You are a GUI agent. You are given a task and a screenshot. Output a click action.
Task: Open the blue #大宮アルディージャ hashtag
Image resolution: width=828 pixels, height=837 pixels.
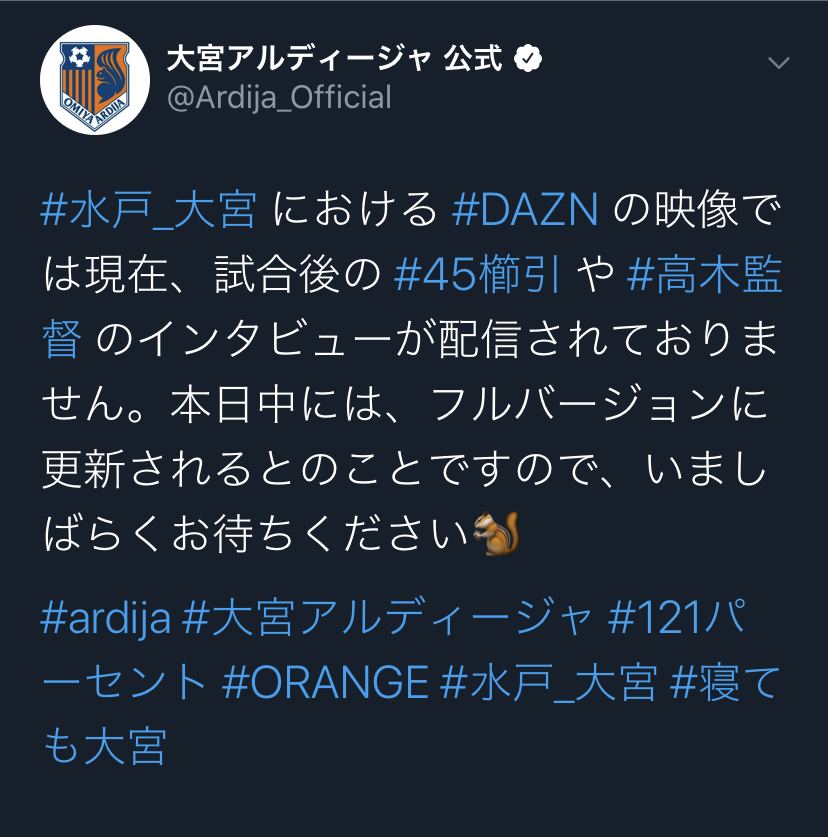[387, 618]
